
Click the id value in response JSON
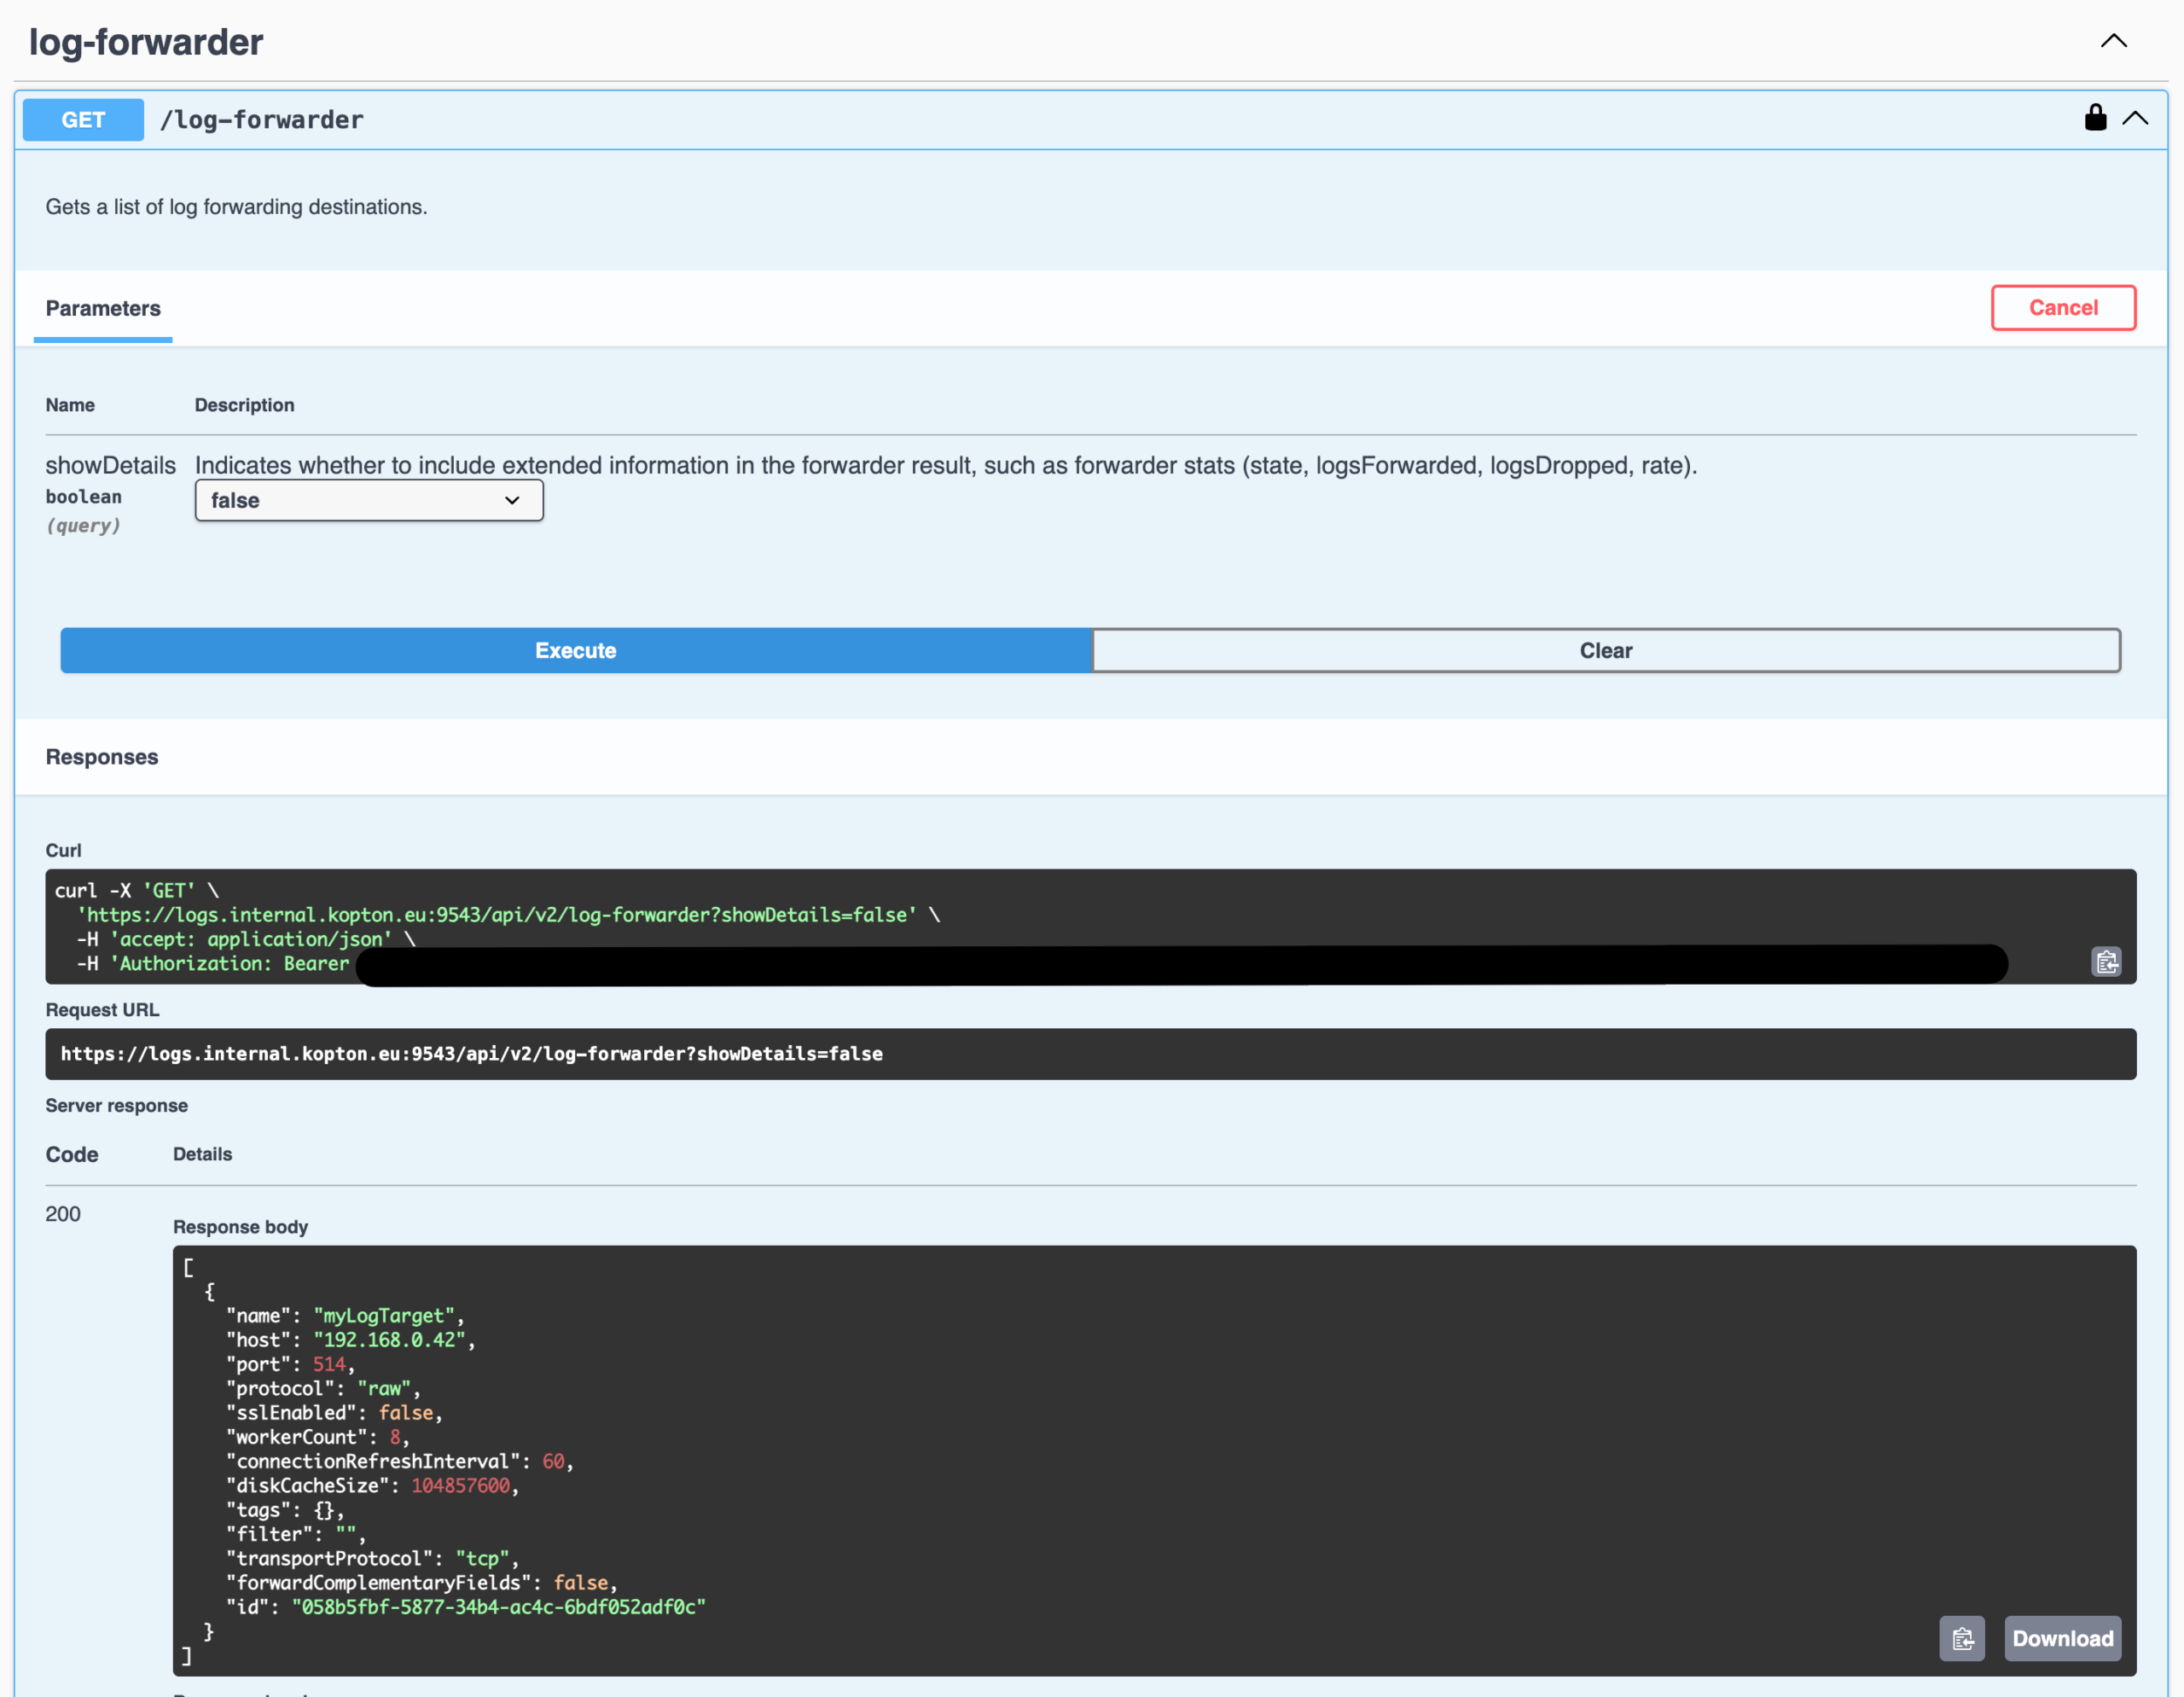(498, 1607)
